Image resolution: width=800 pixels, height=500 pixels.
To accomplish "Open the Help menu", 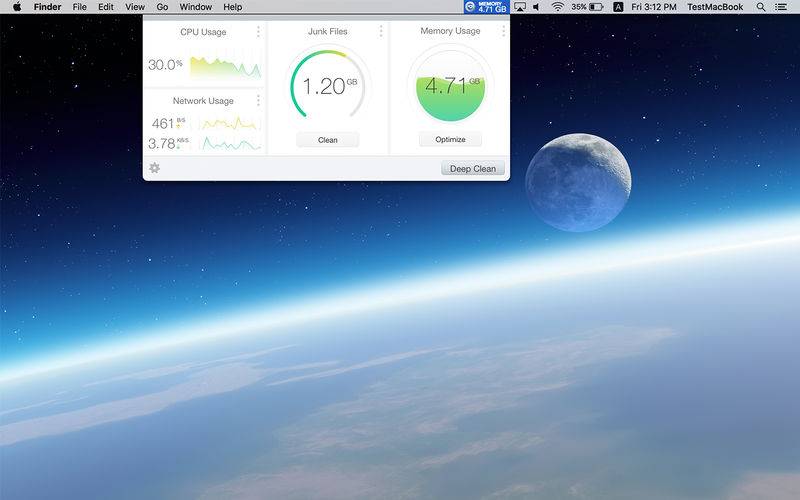I will point(233,7).
